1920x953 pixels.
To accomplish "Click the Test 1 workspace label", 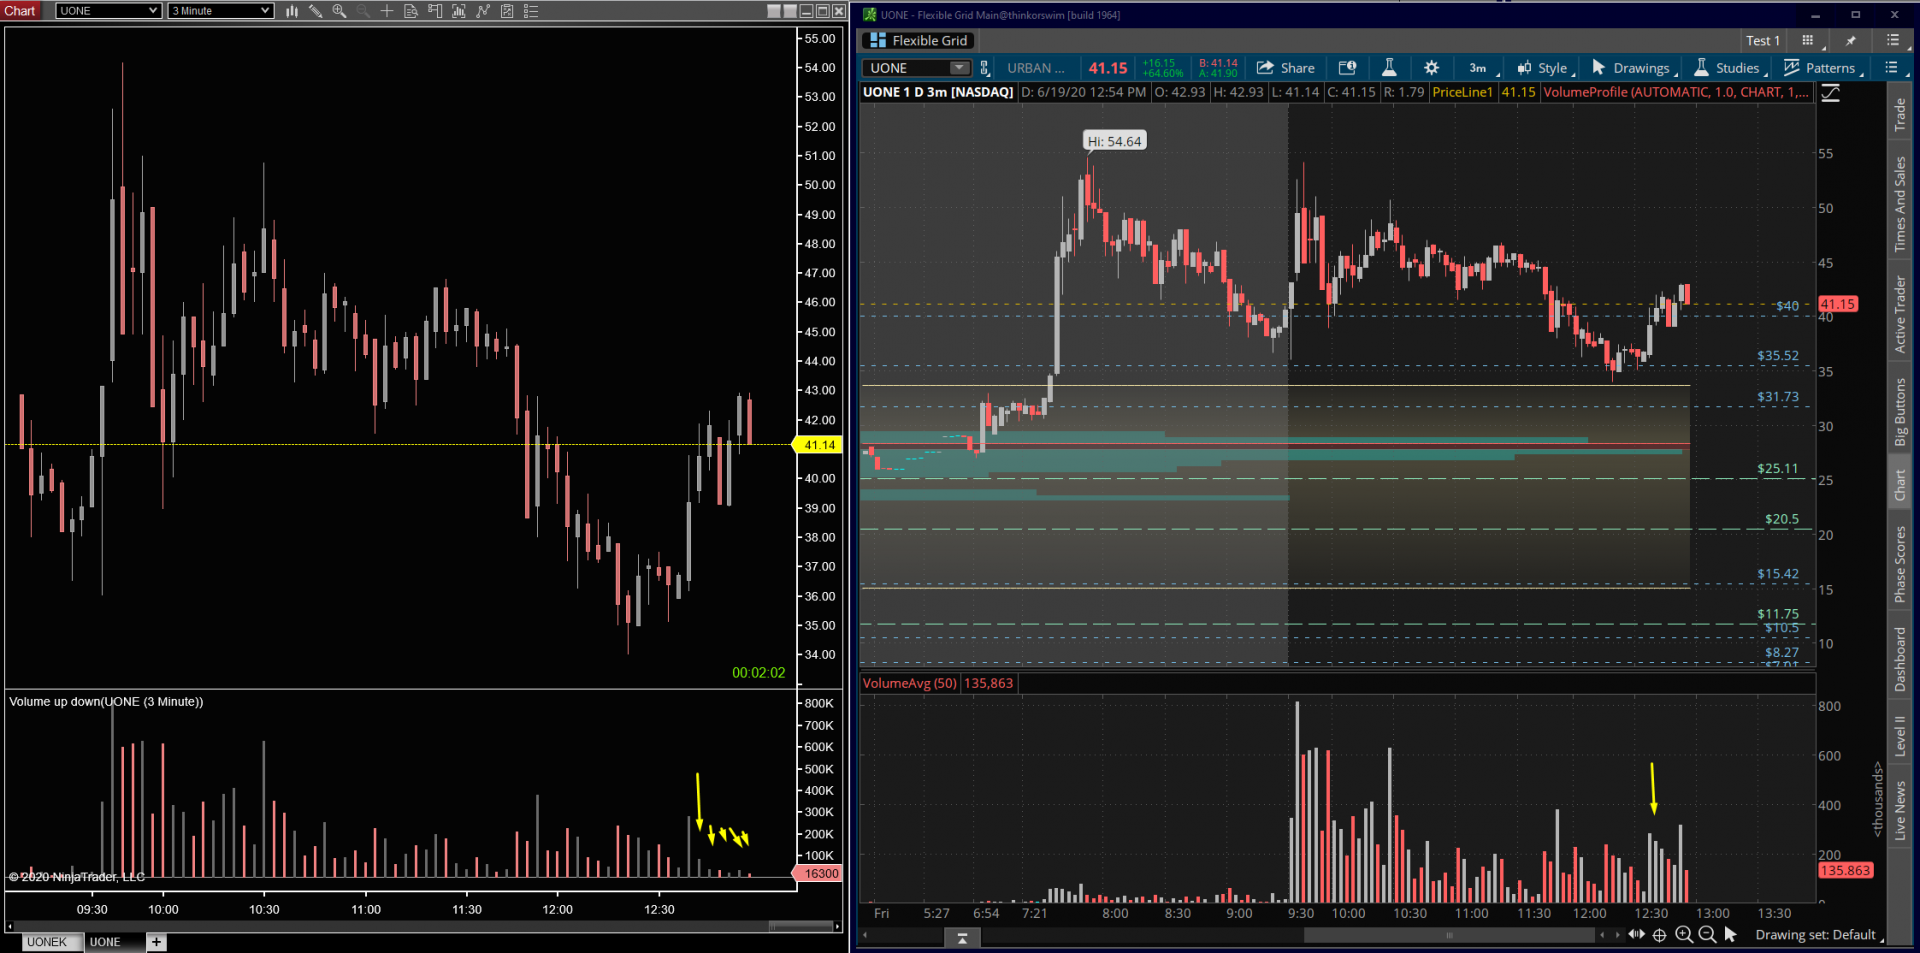I will tap(1763, 40).
